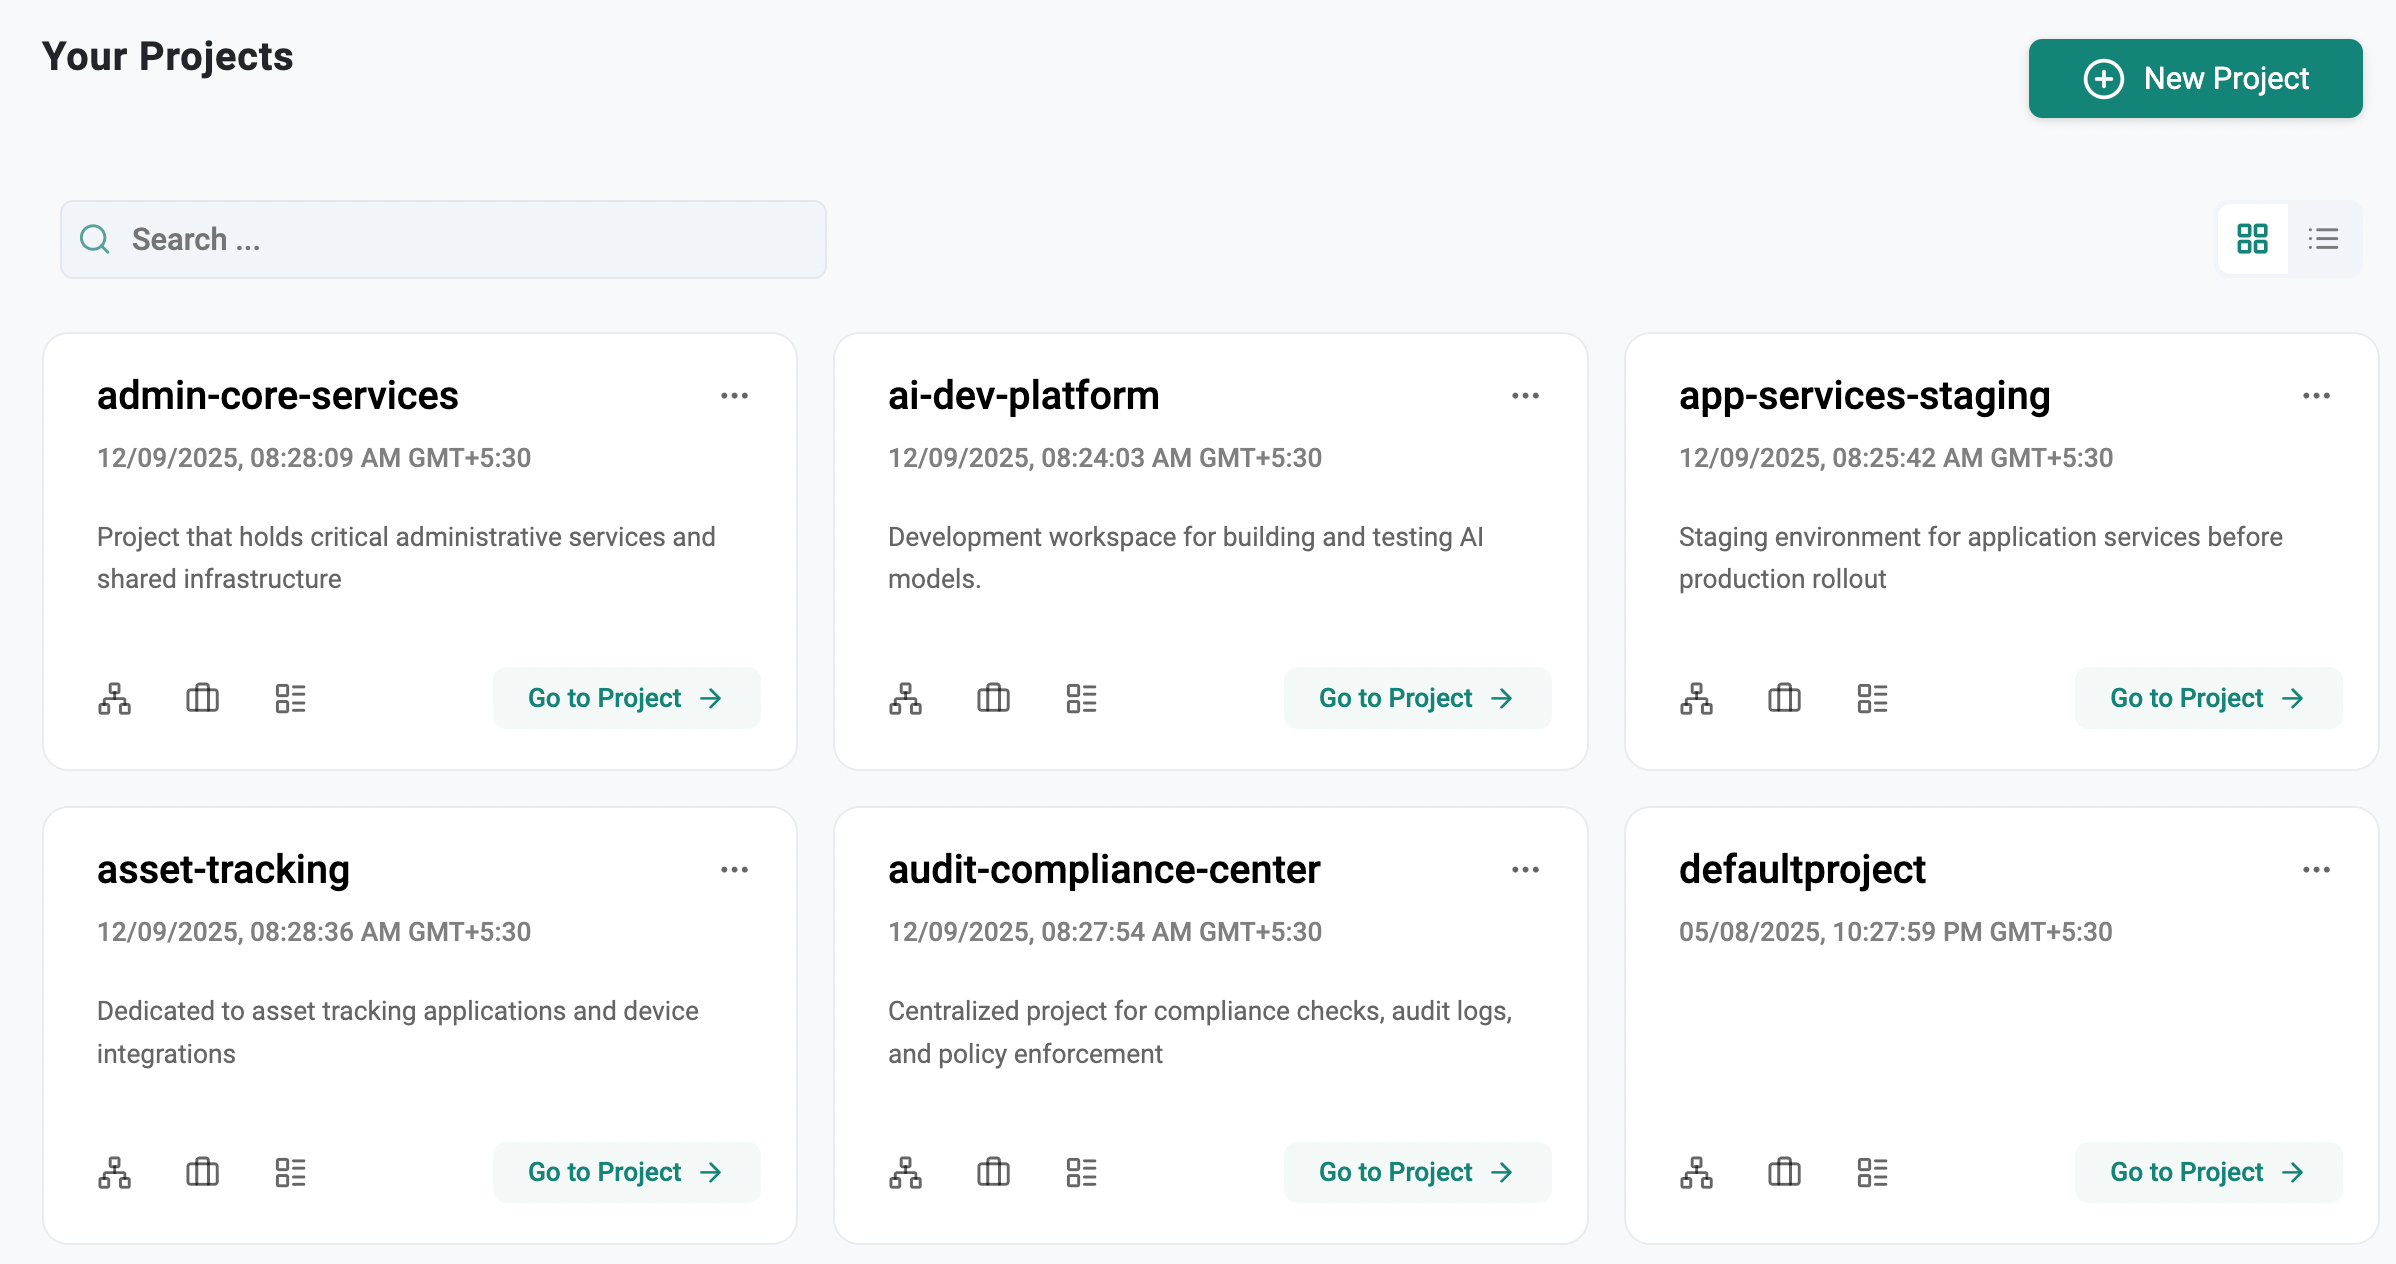This screenshot has width=2396, height=1264.
Task: Click list-details icon on defaultproject card
Action: pyautogui.click(x=1872, y=1172)
